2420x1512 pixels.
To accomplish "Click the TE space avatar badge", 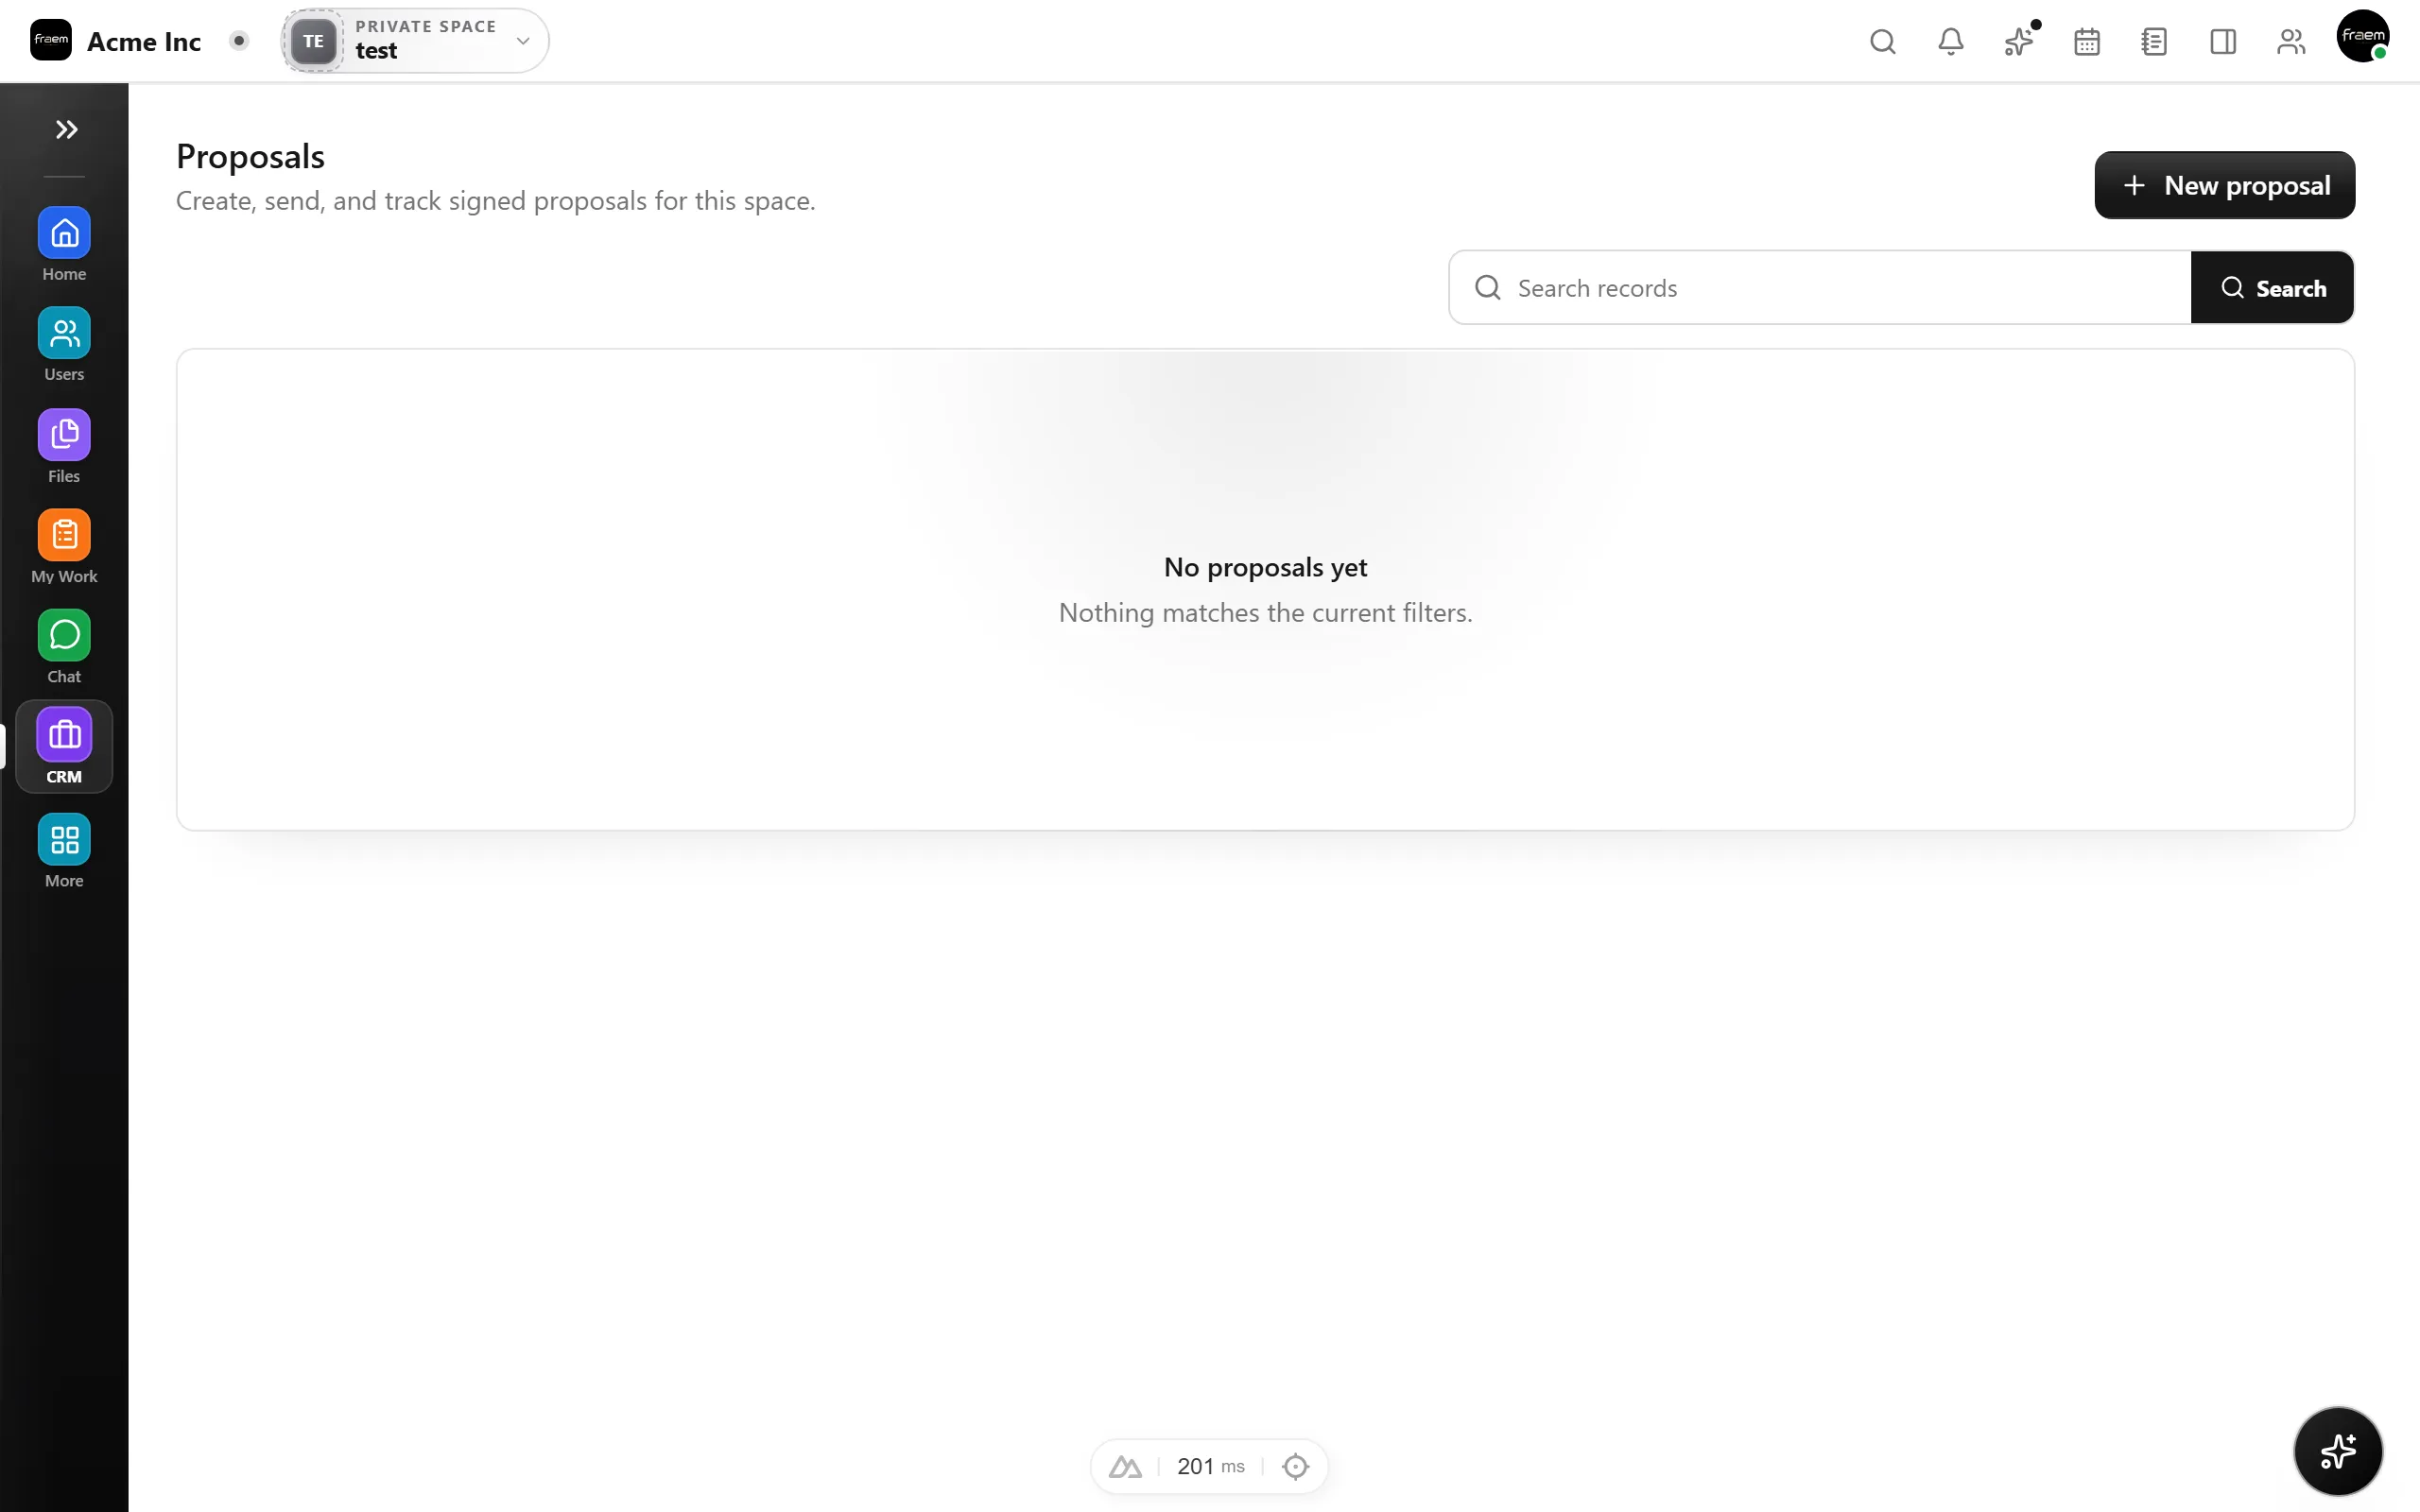I will [x=314, y=41].
